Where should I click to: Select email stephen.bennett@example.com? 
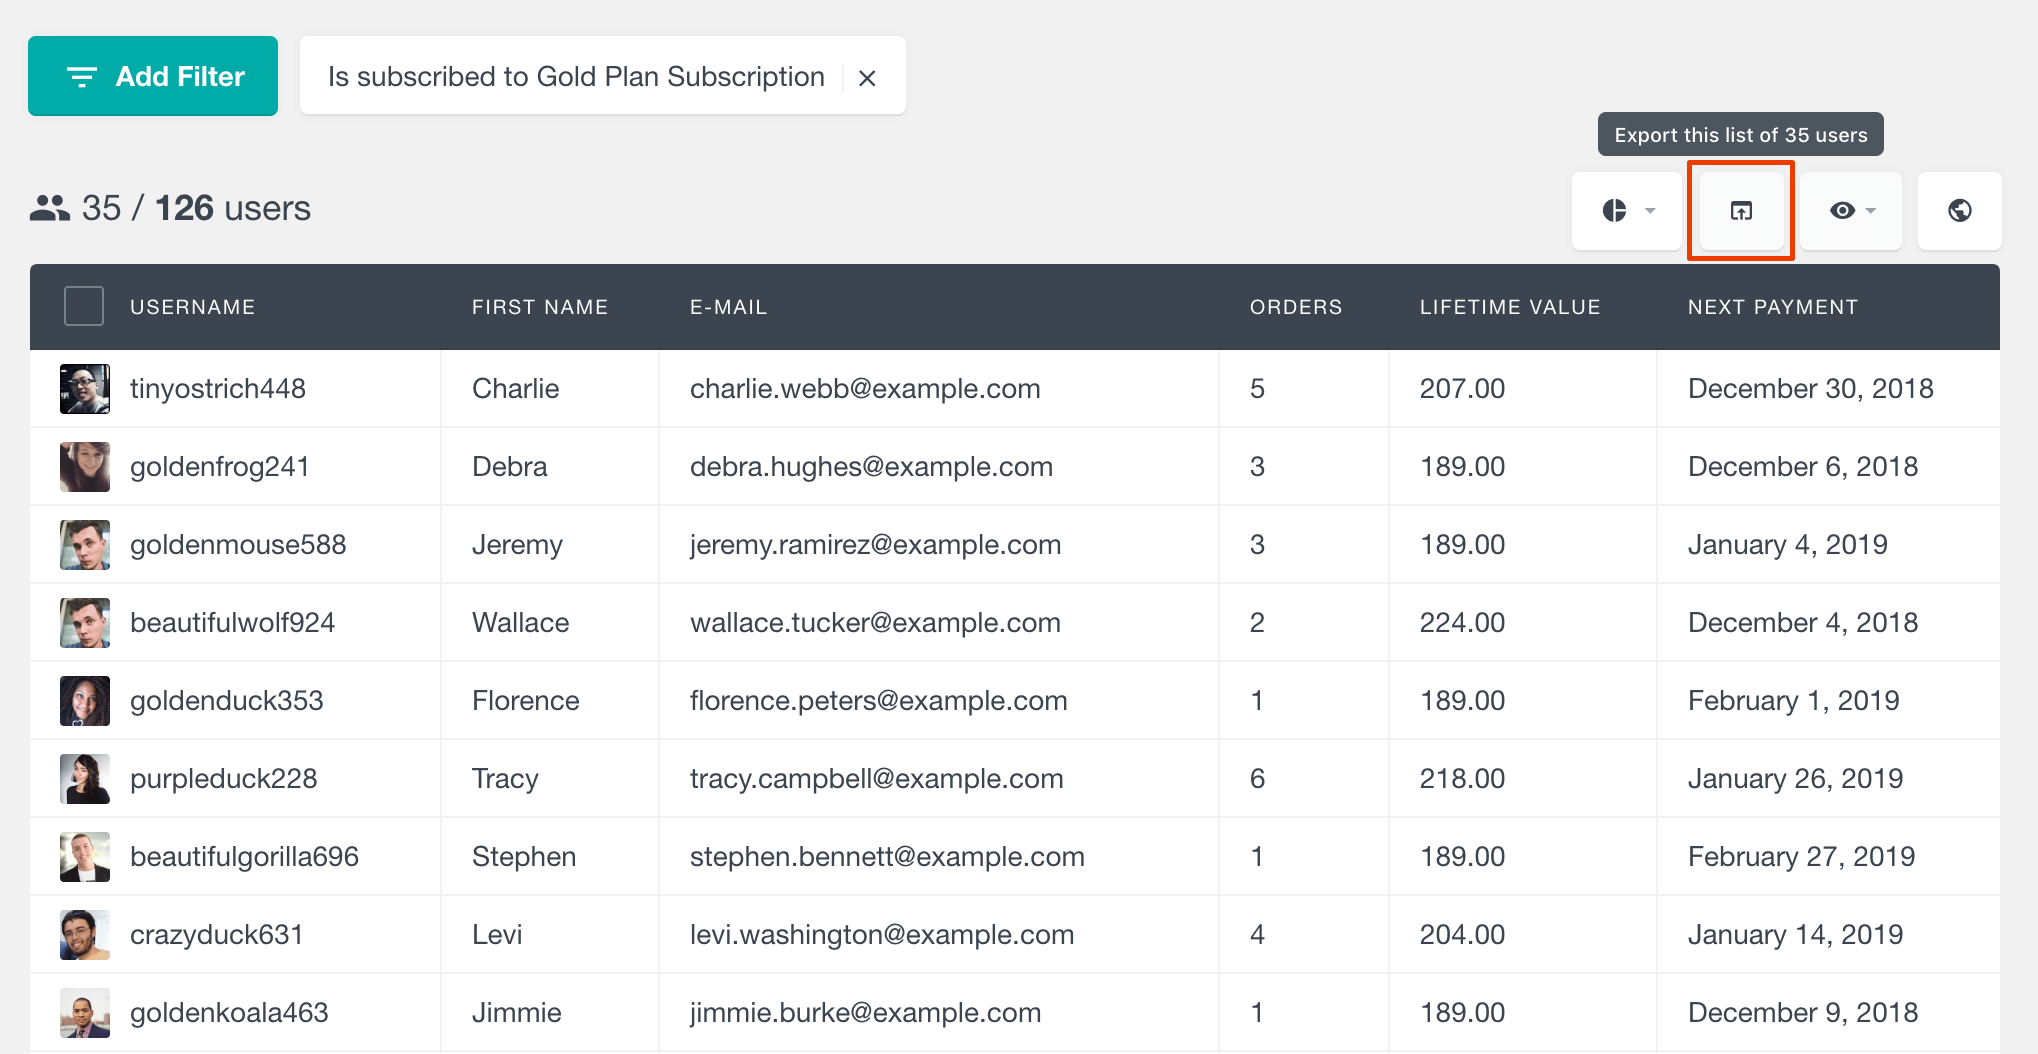(x=887, y=857)
